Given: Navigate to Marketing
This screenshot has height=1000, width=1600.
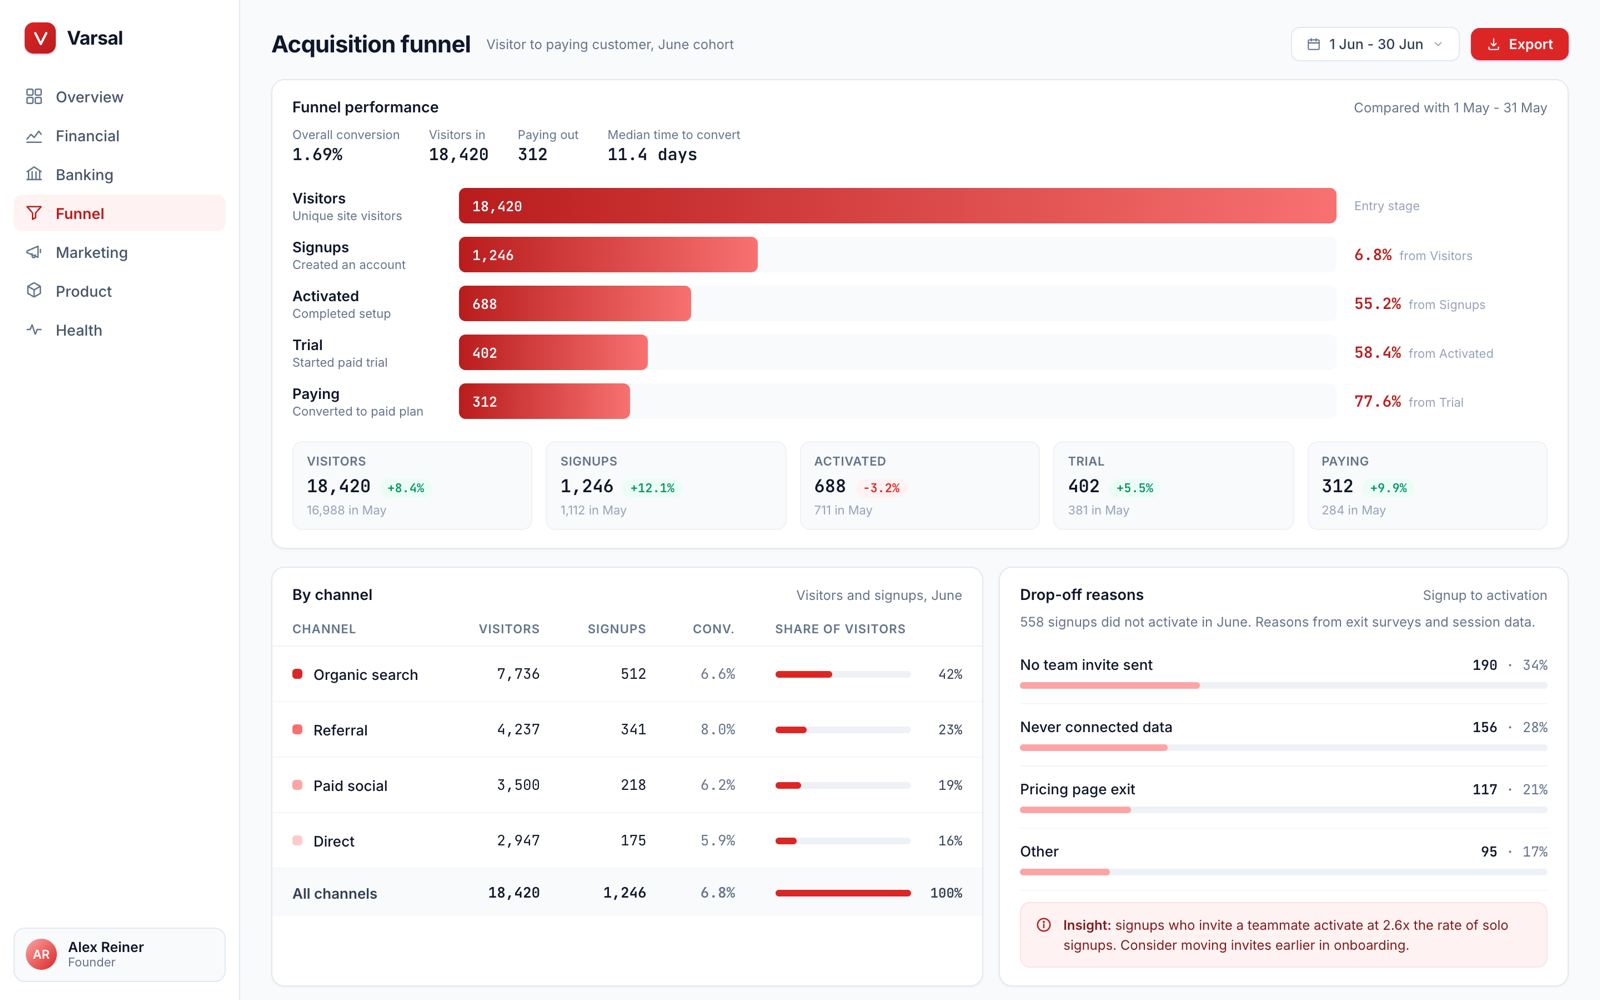Looking at the screenshot, I should [x=120, y=253].
